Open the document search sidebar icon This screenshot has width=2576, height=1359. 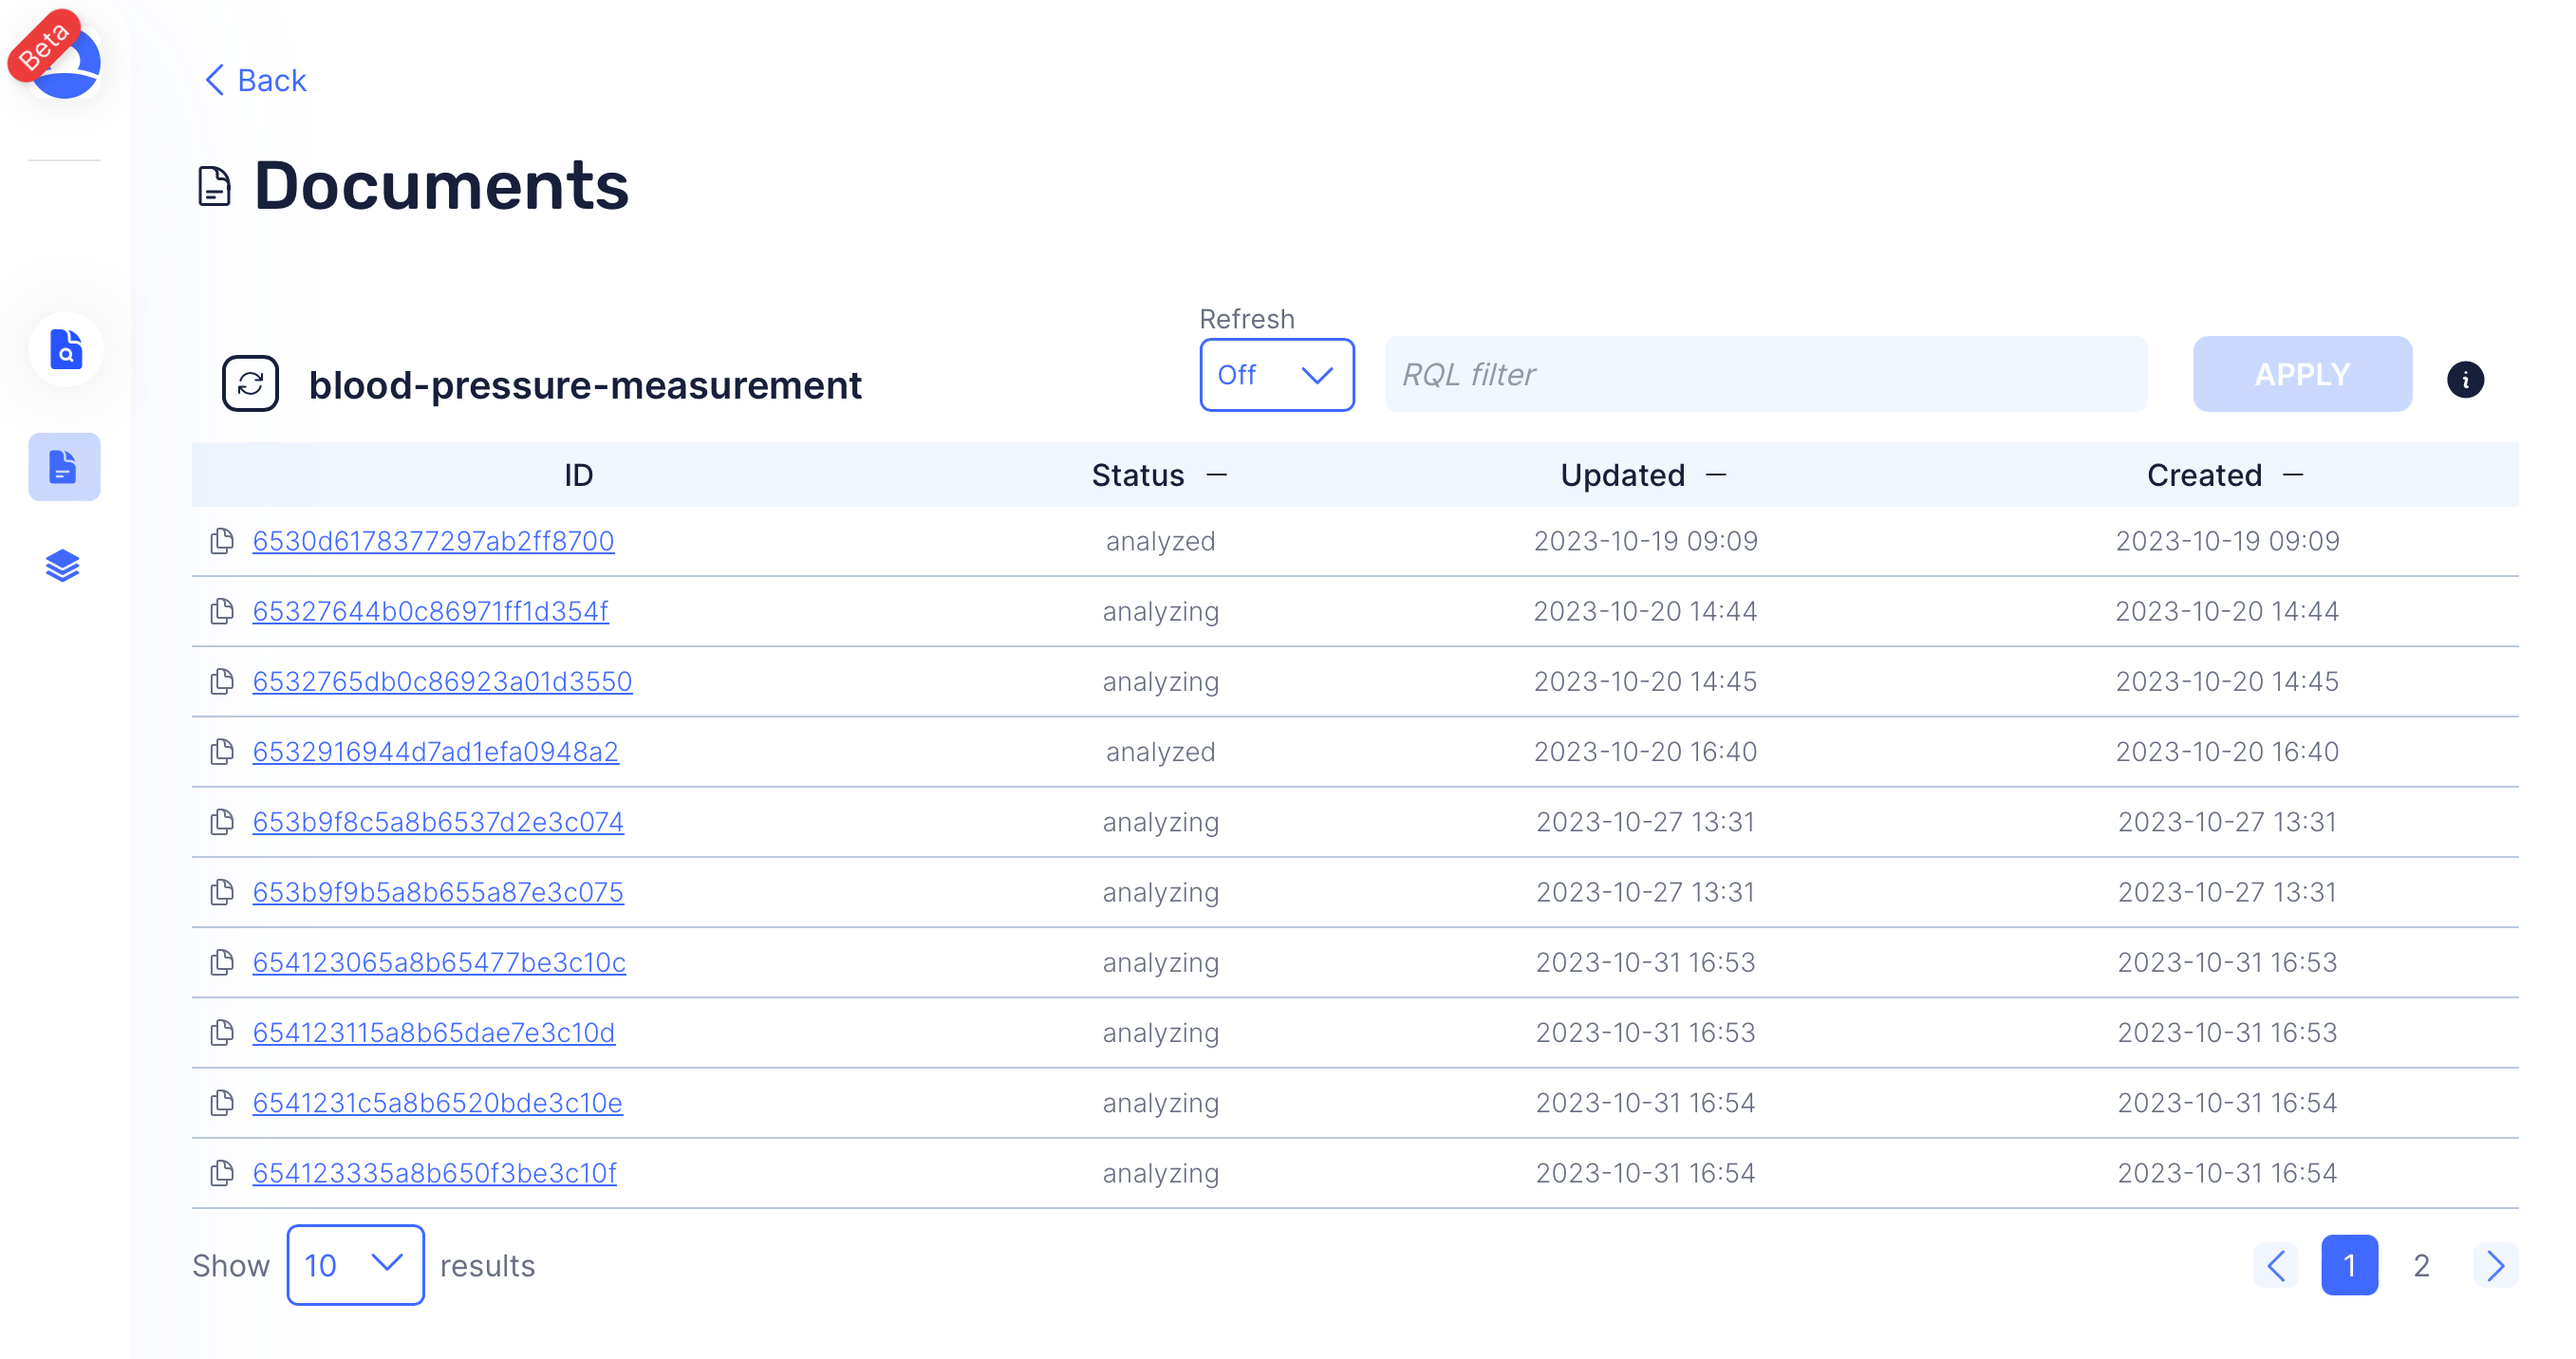65,349
